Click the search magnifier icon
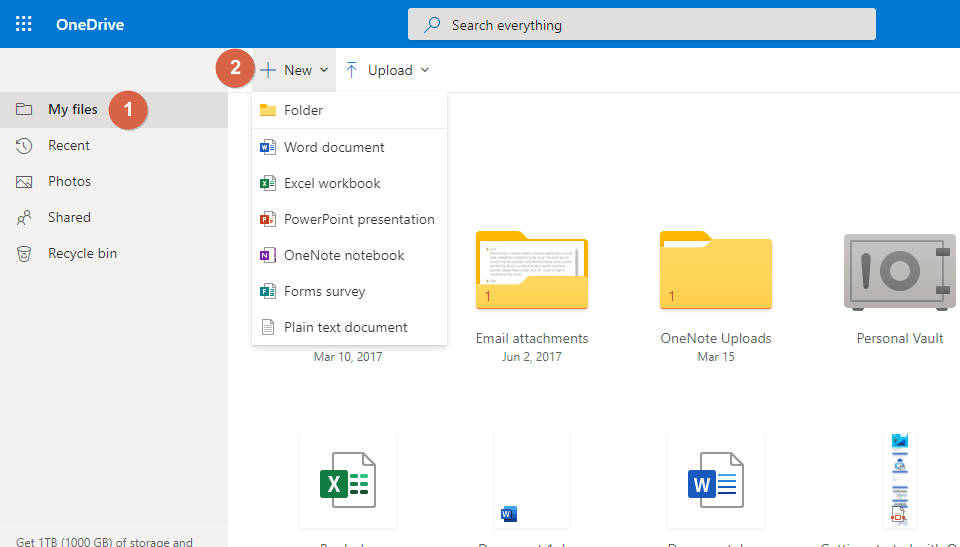960x547 pixels. coord(432,25)
